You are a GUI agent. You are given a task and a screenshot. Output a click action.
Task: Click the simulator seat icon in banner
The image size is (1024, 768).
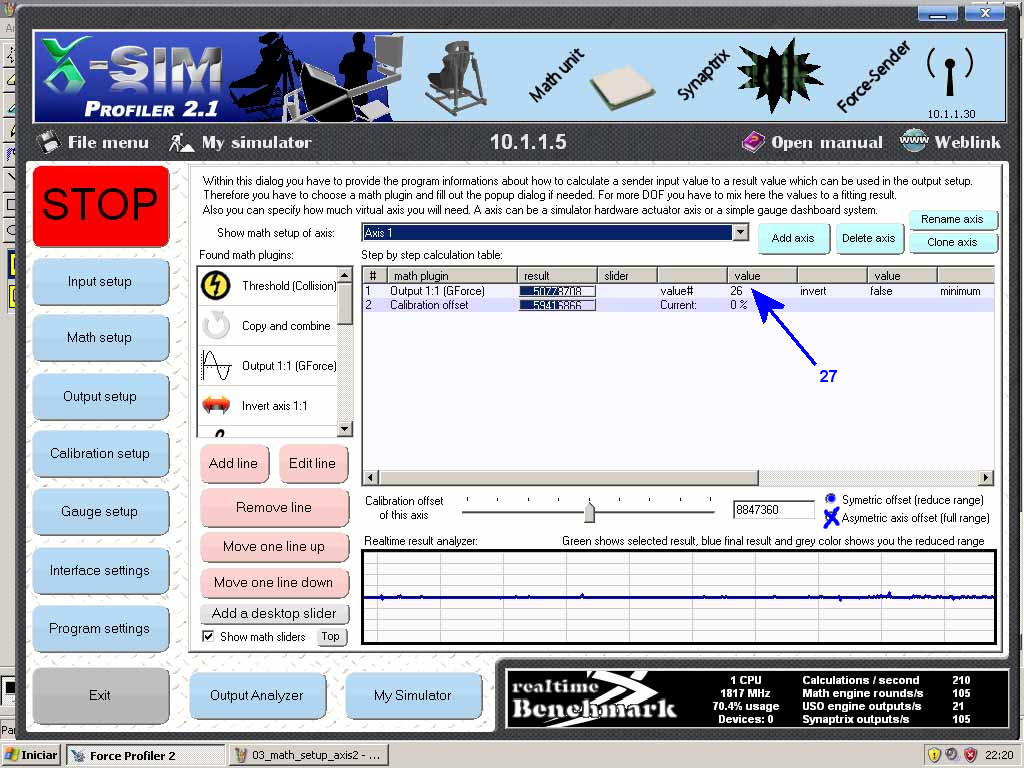click(x=456, y=77)
